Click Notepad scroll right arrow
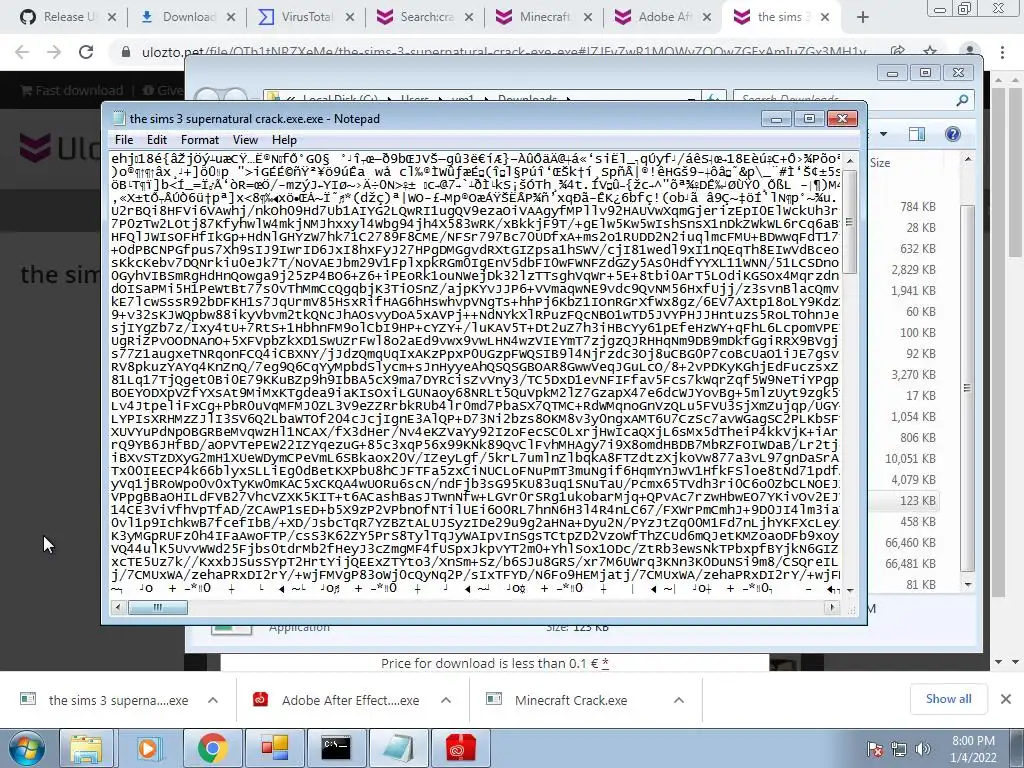 tap(832, 607)
